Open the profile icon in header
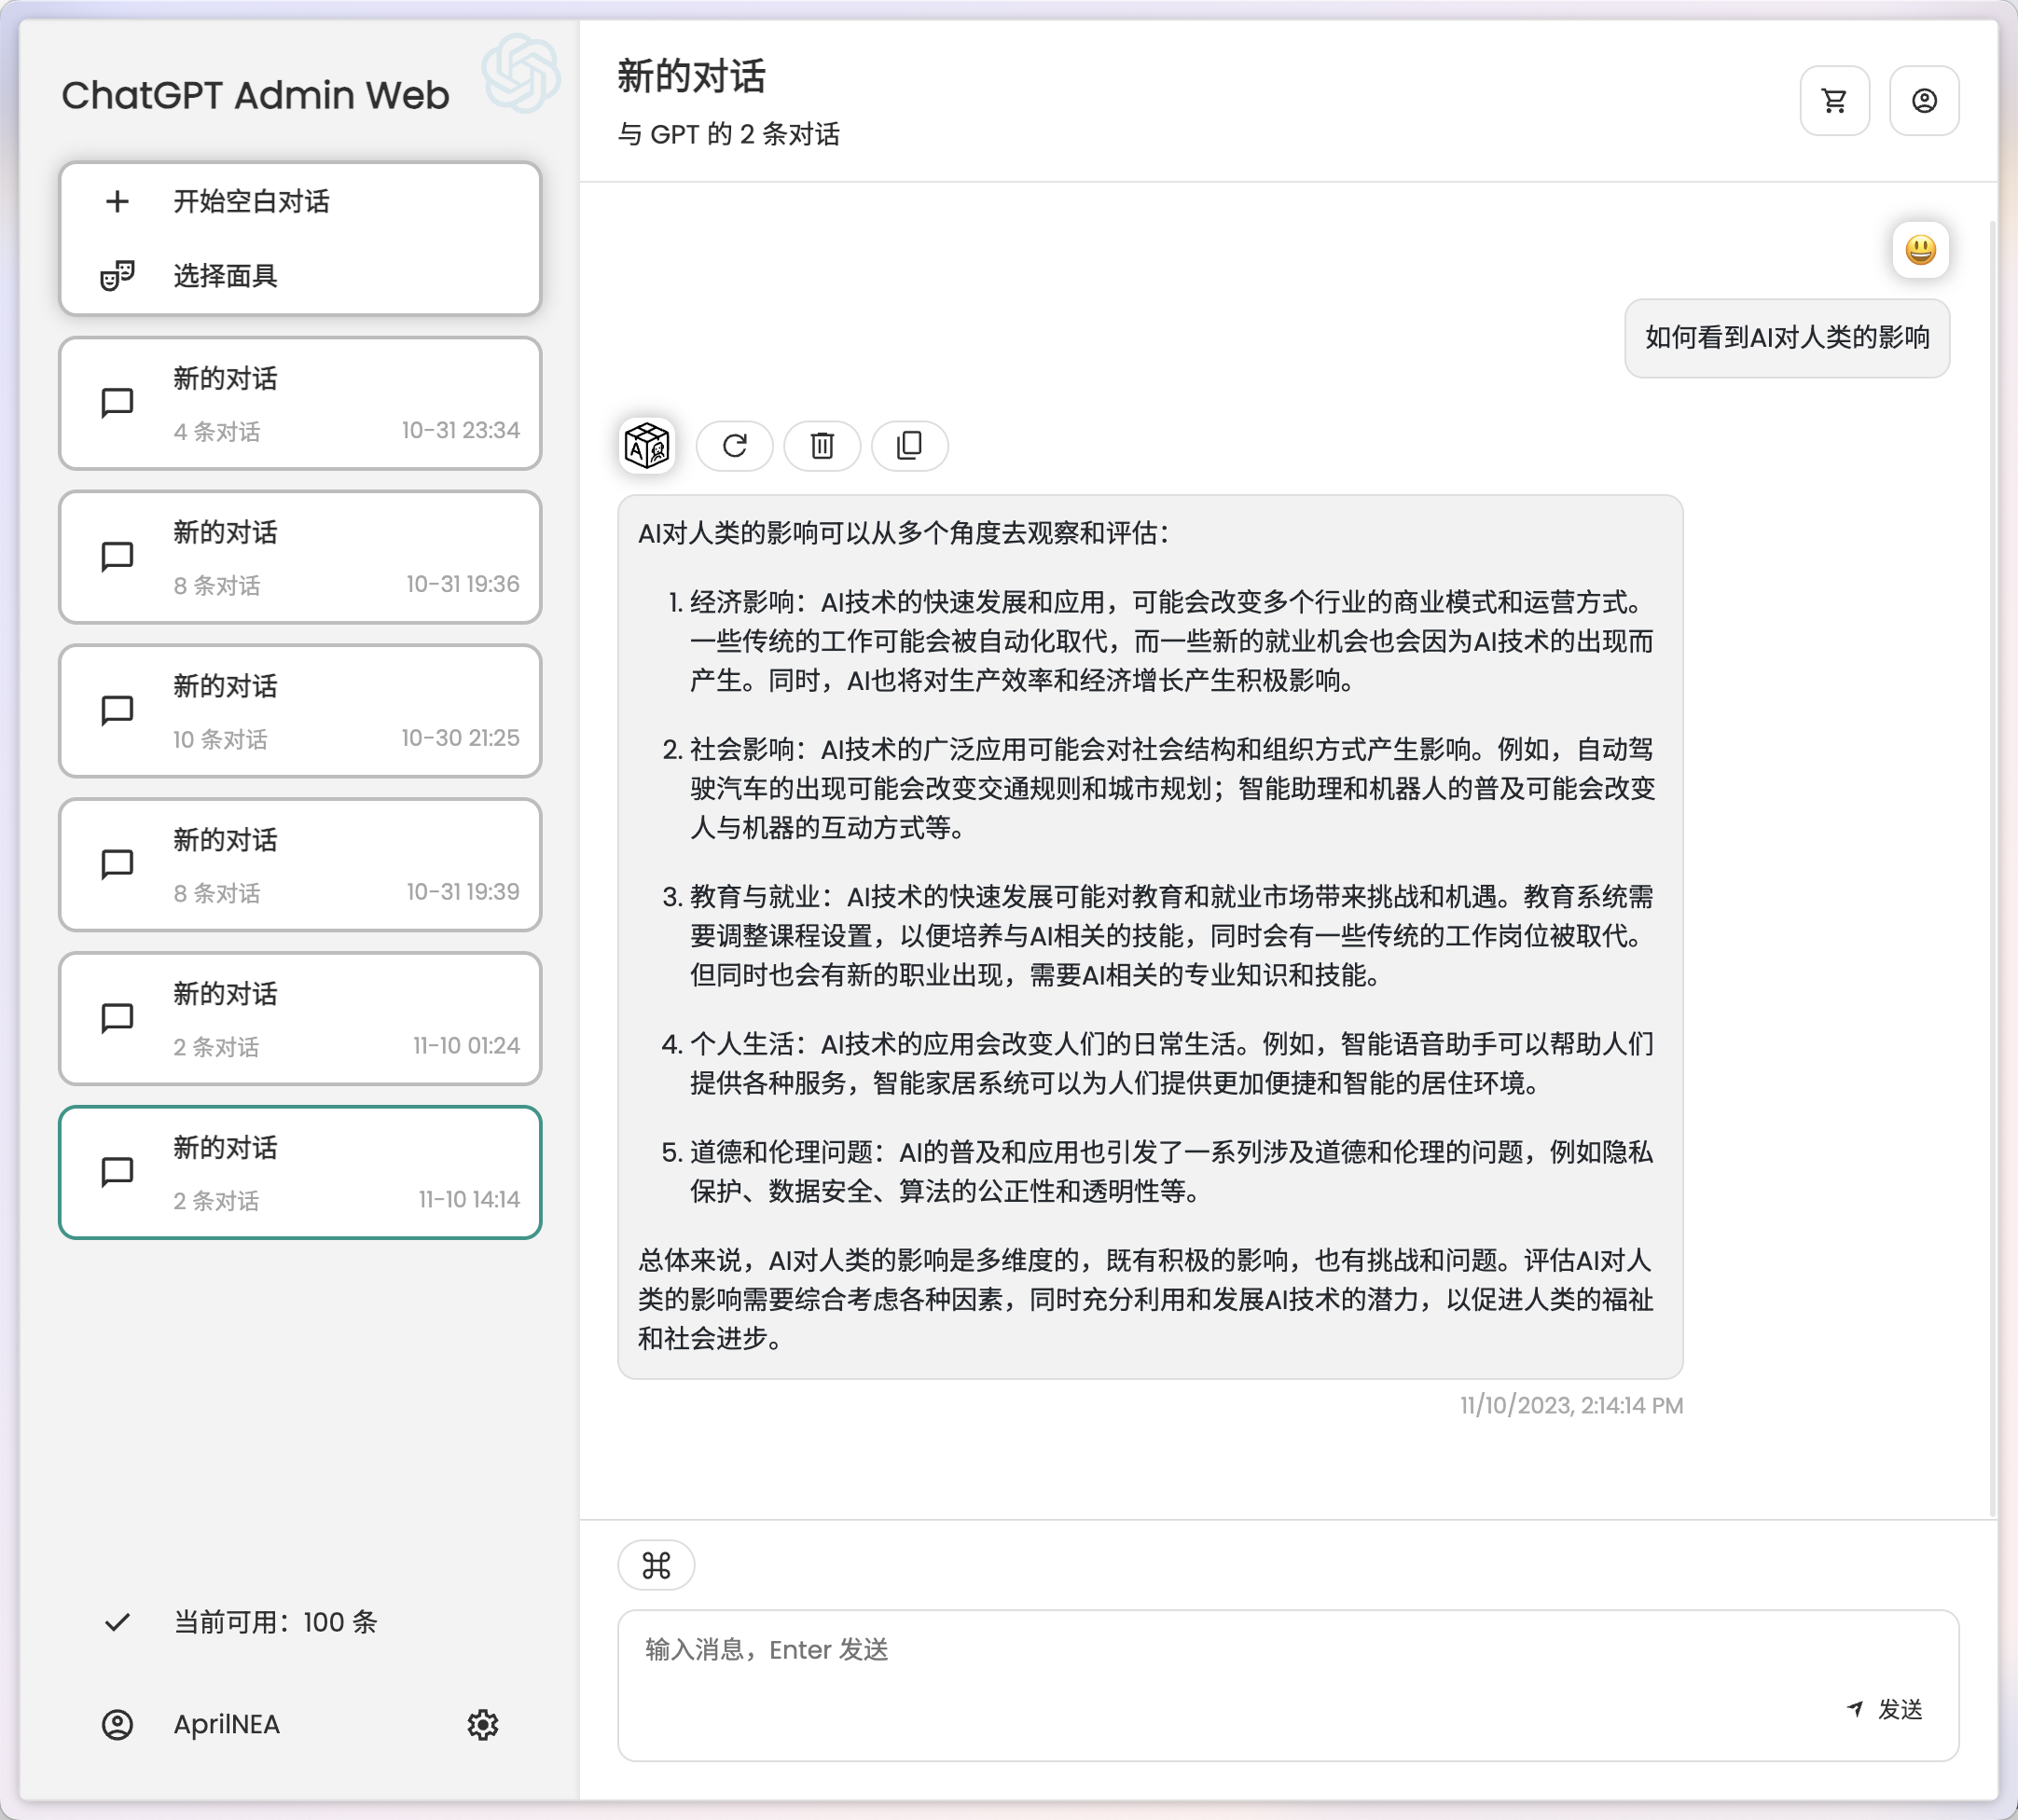The width and height of the screenshot is (2018, 1820). click(x=1923, y=101)
